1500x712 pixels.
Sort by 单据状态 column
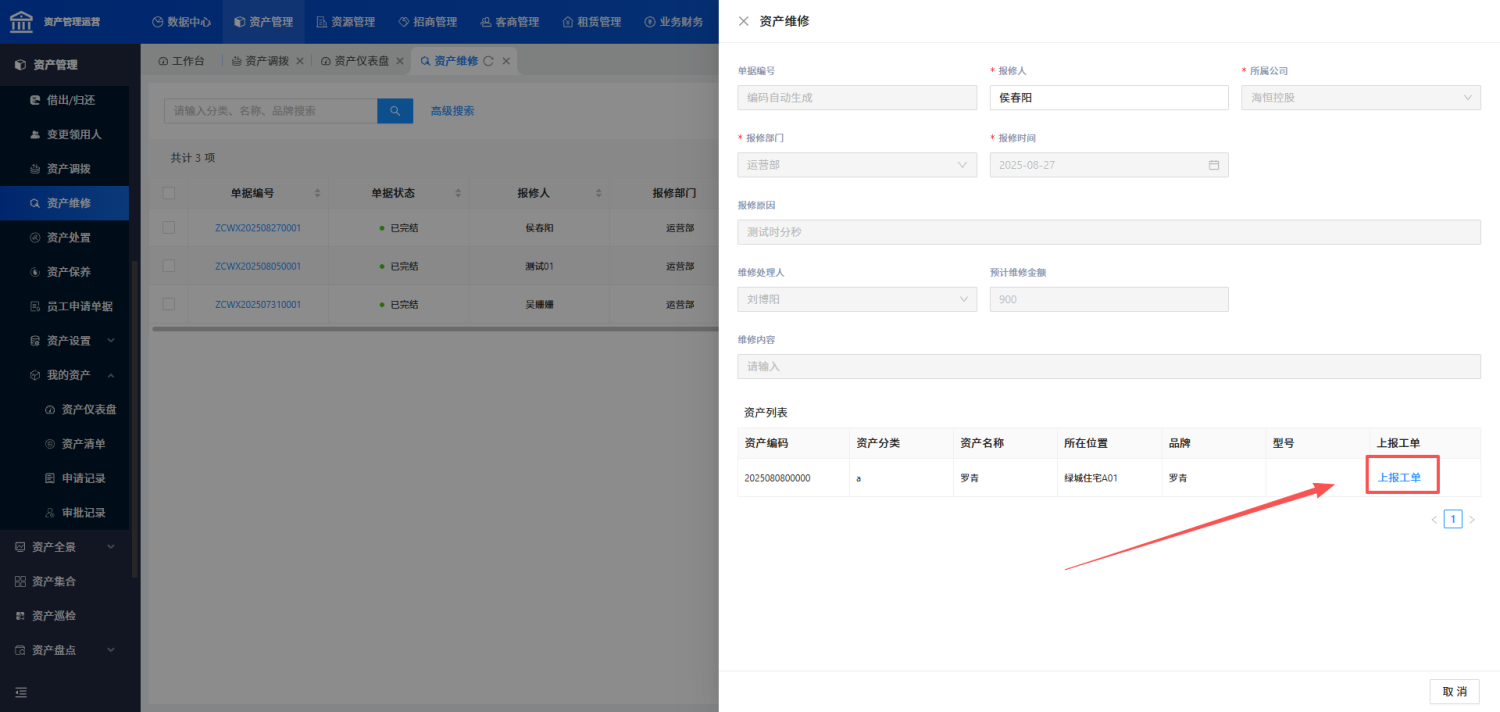coord(459,193)
